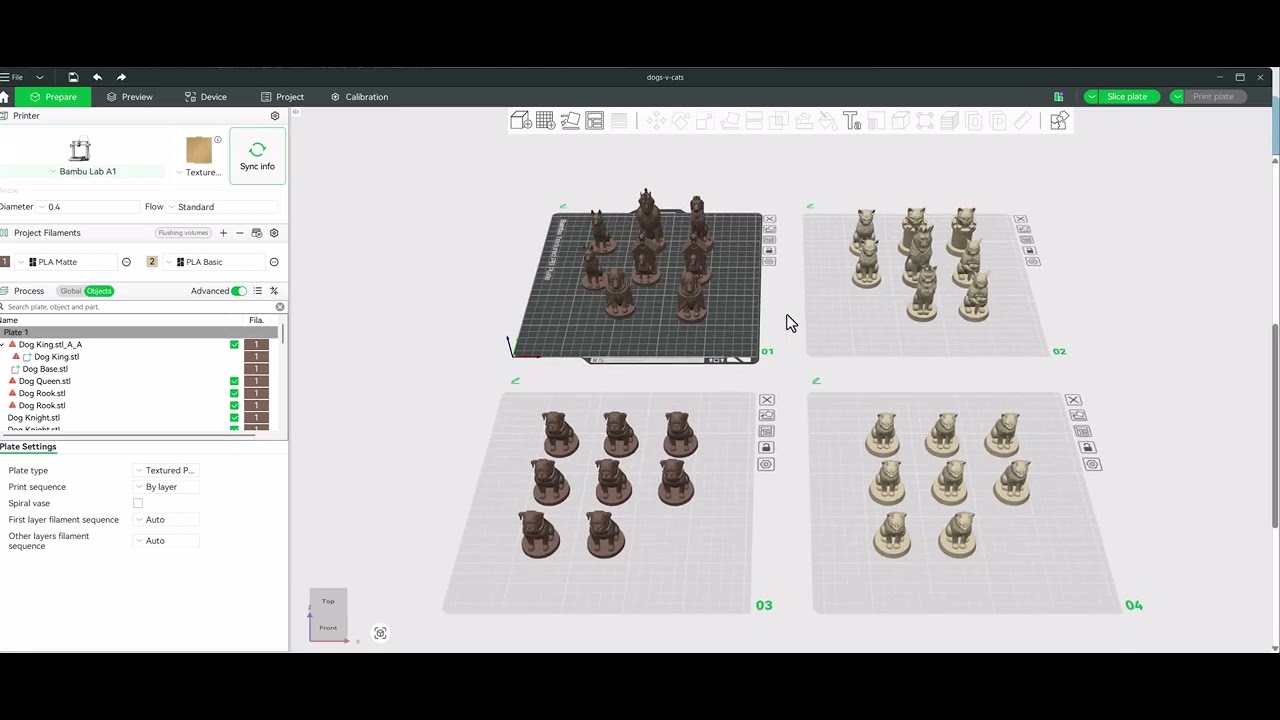1280x720 pixels.
Task: Toggle Dog Knight.stl printable checkbox
Action: [234, 418]
